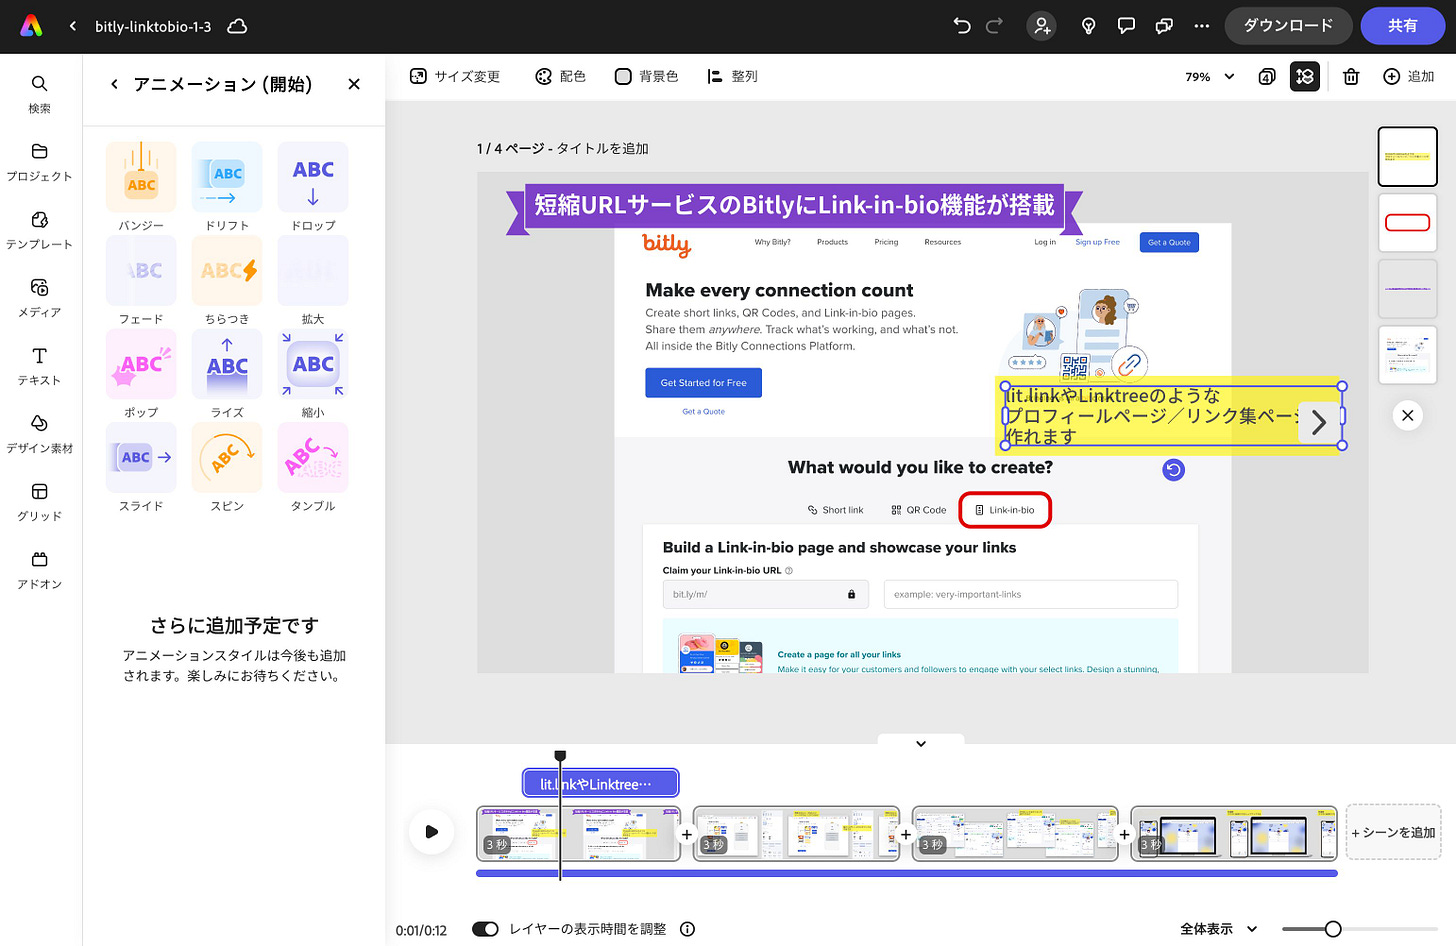Toggle レイヤーの表示時間を調整 switch

pos(485,929)
